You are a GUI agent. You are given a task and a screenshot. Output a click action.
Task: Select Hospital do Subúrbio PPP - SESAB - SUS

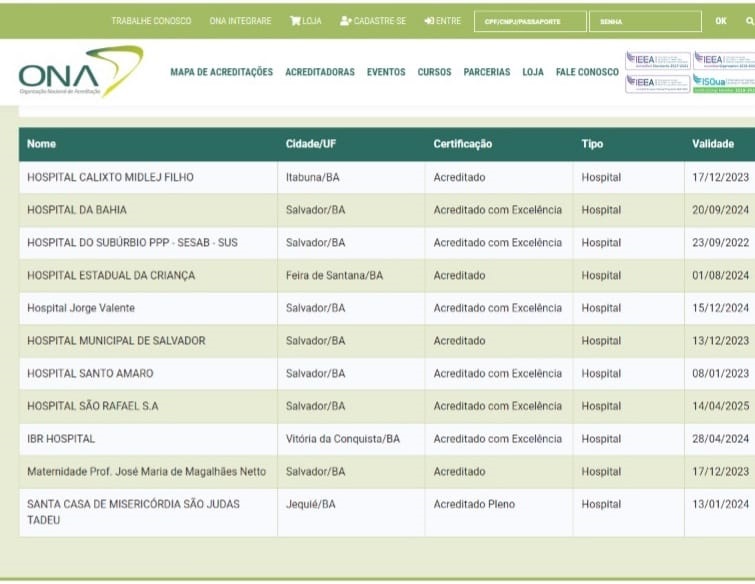tap(132, 243)
